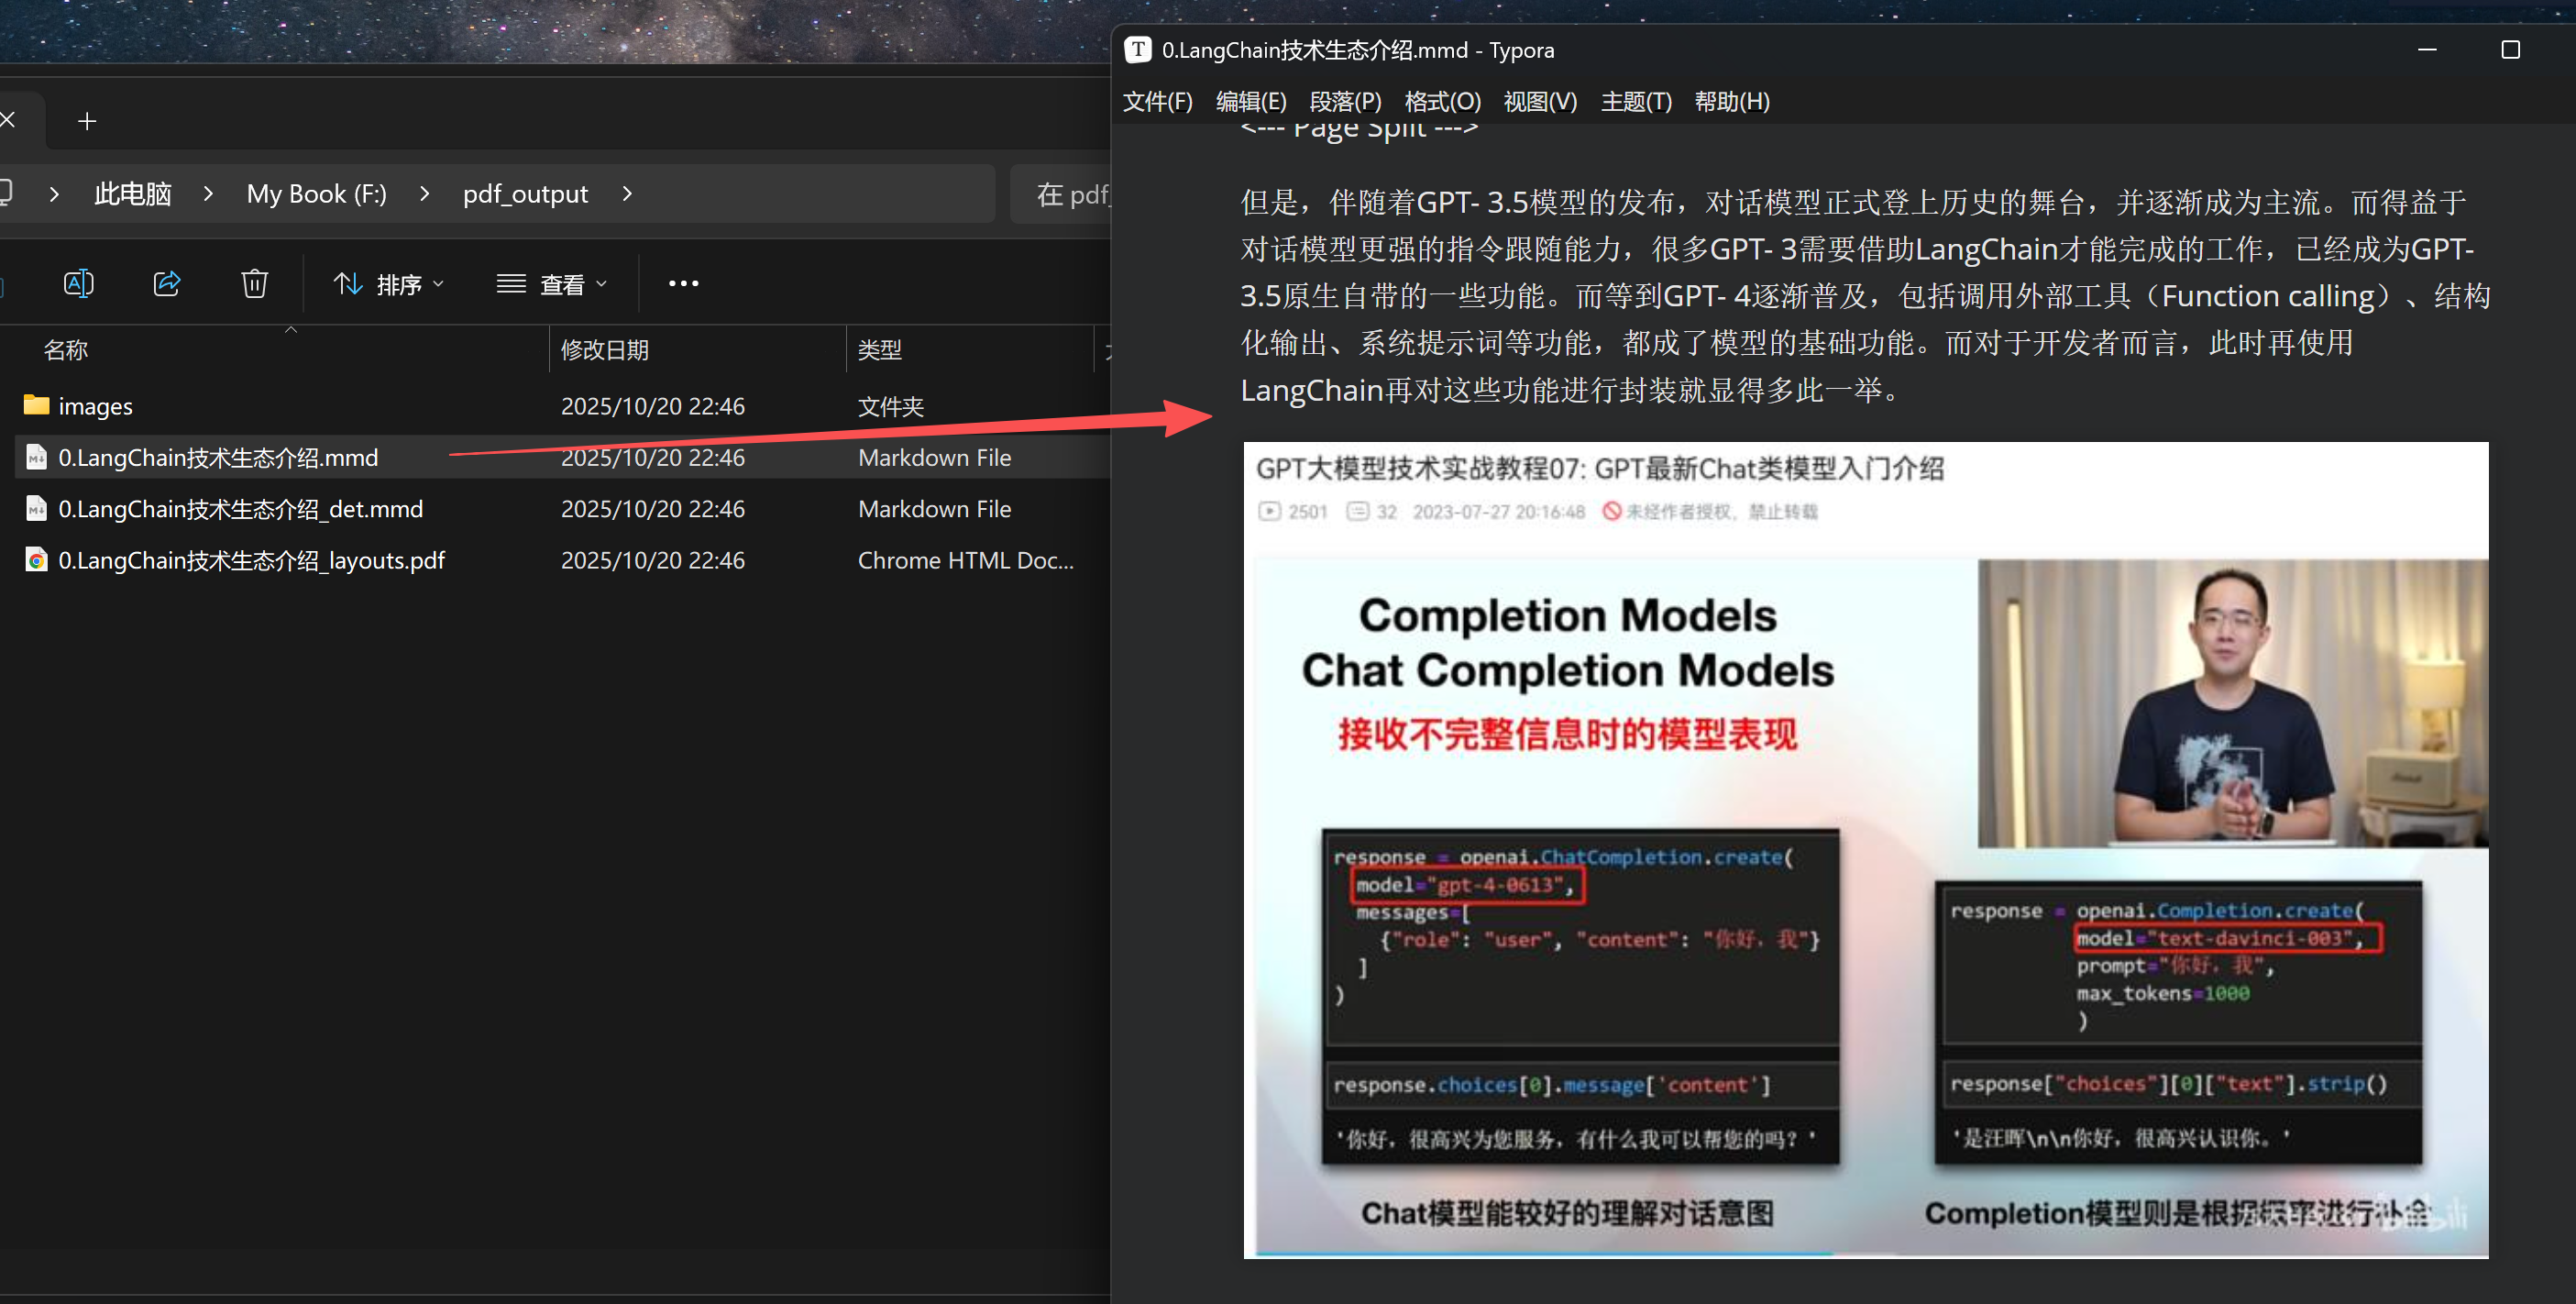Open the 文件(F) menu in Typora
Screen dimensions: 2576x1304
1157,101
